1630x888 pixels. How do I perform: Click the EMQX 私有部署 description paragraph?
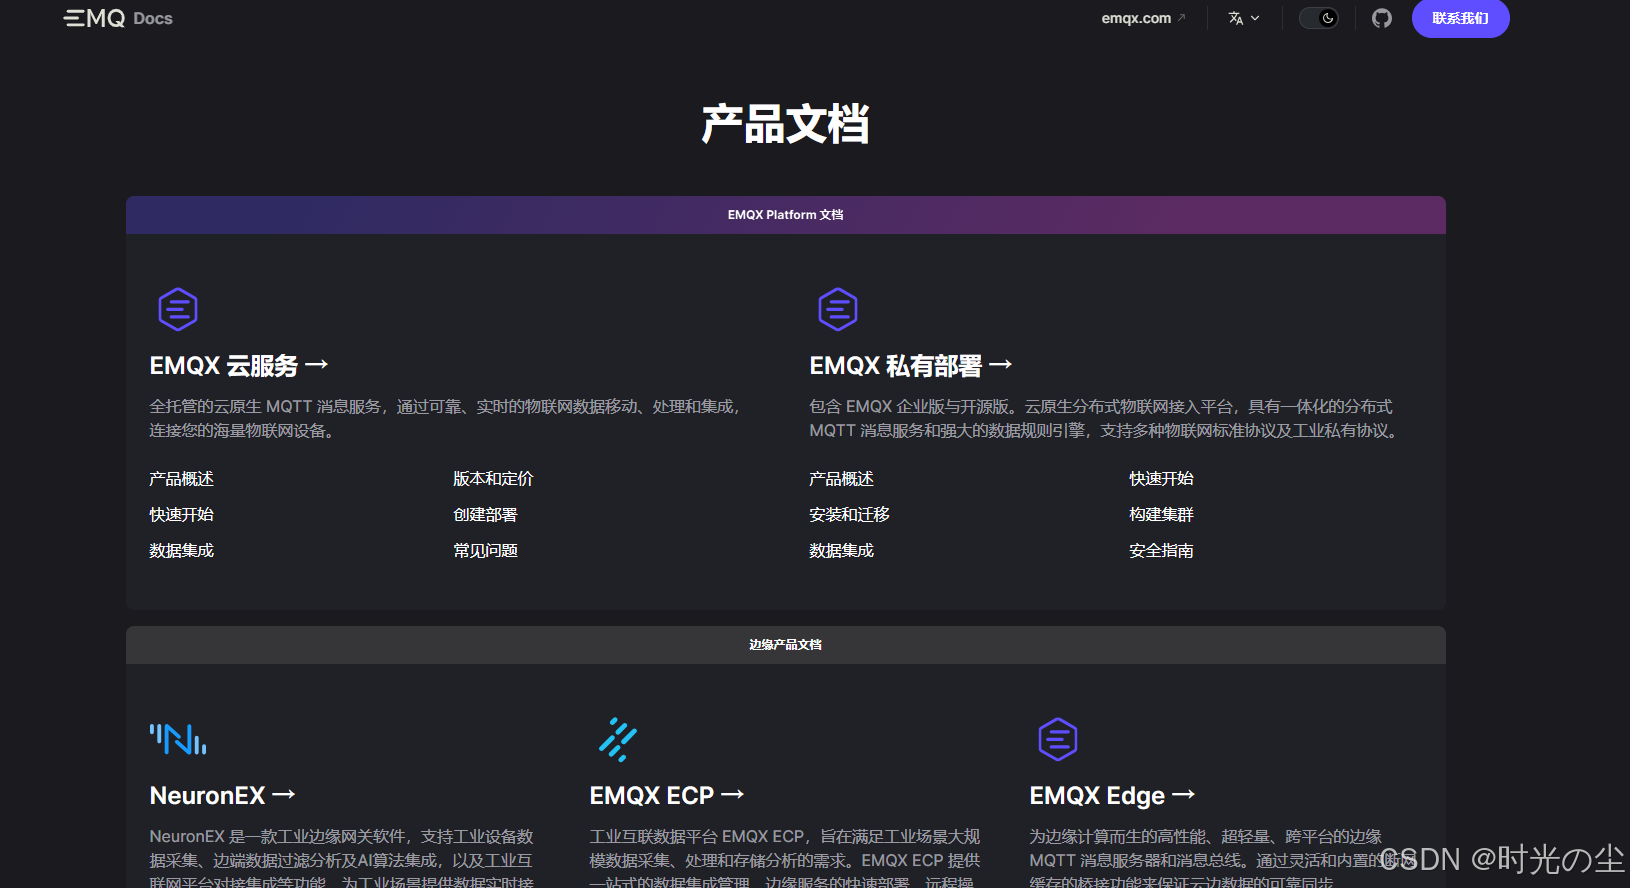click(1106, 419)
